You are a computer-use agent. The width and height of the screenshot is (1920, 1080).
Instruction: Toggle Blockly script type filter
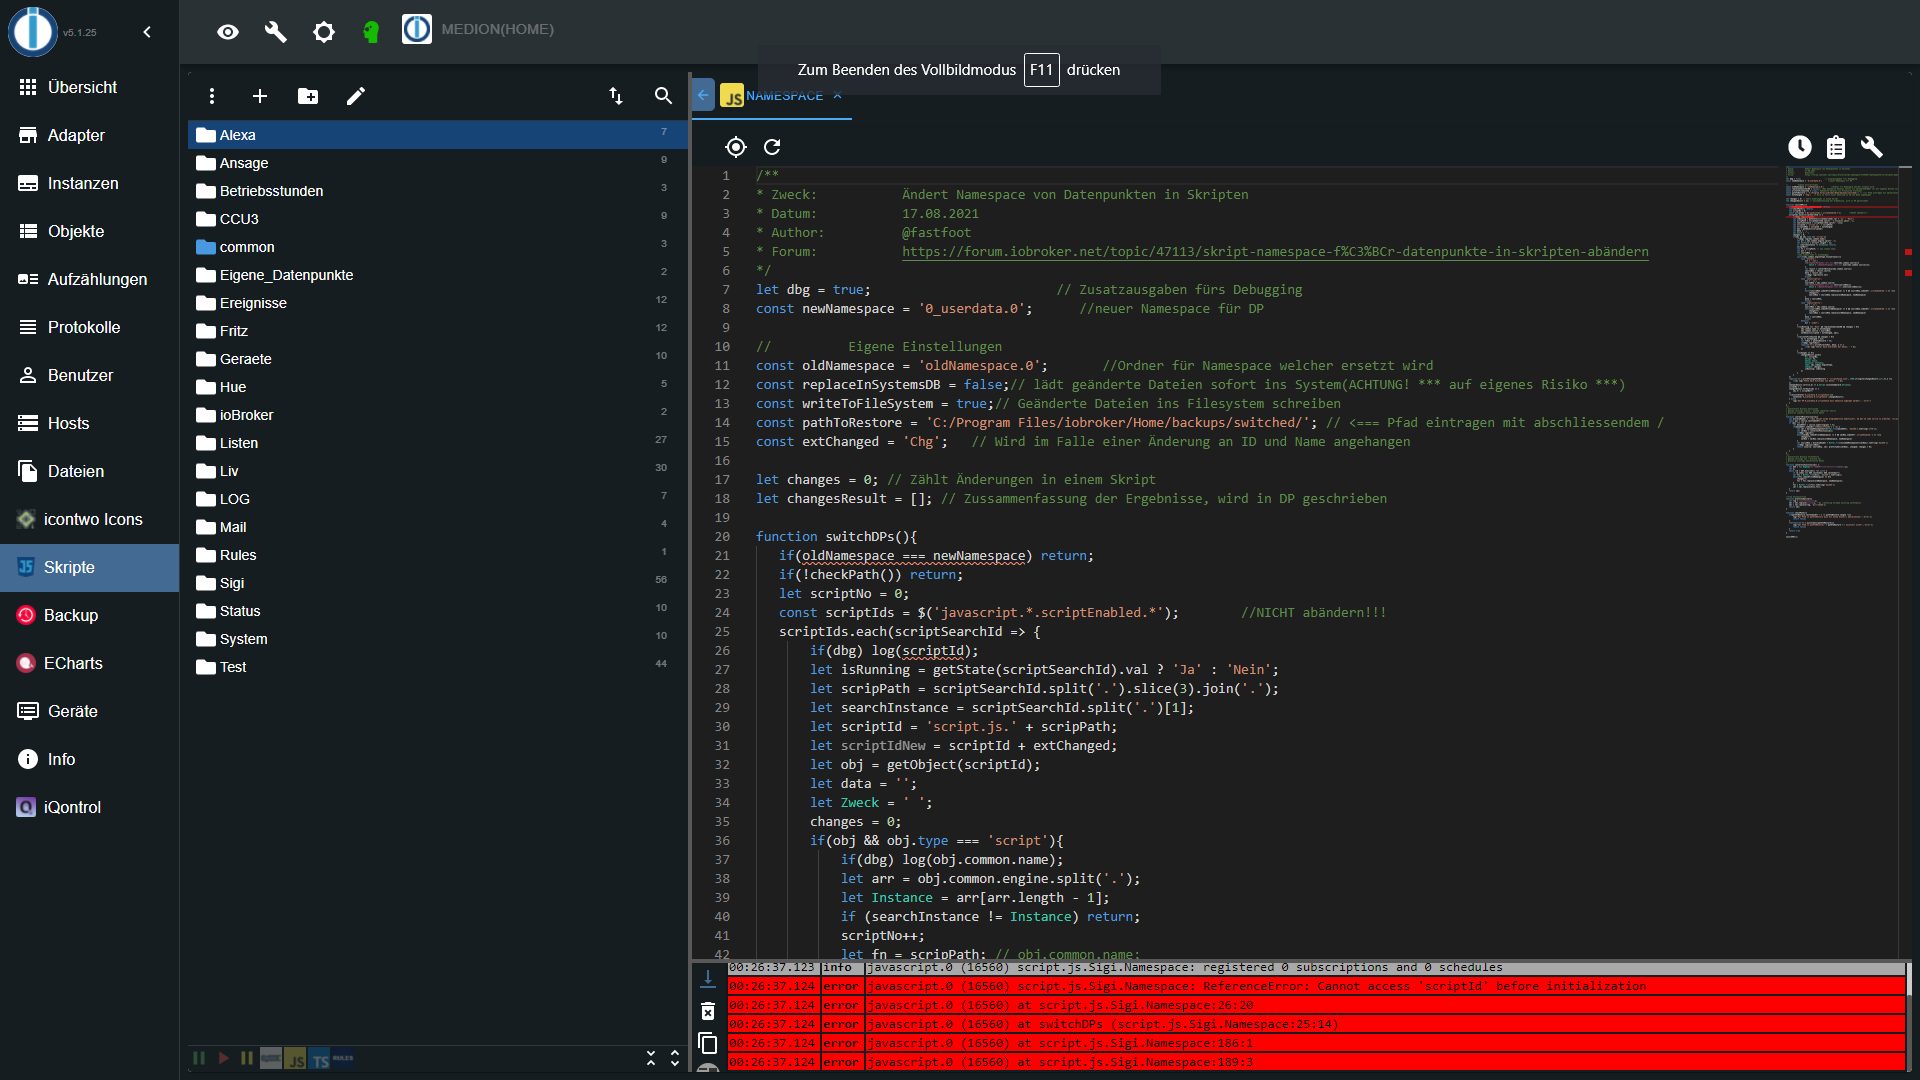point(271,1058)
